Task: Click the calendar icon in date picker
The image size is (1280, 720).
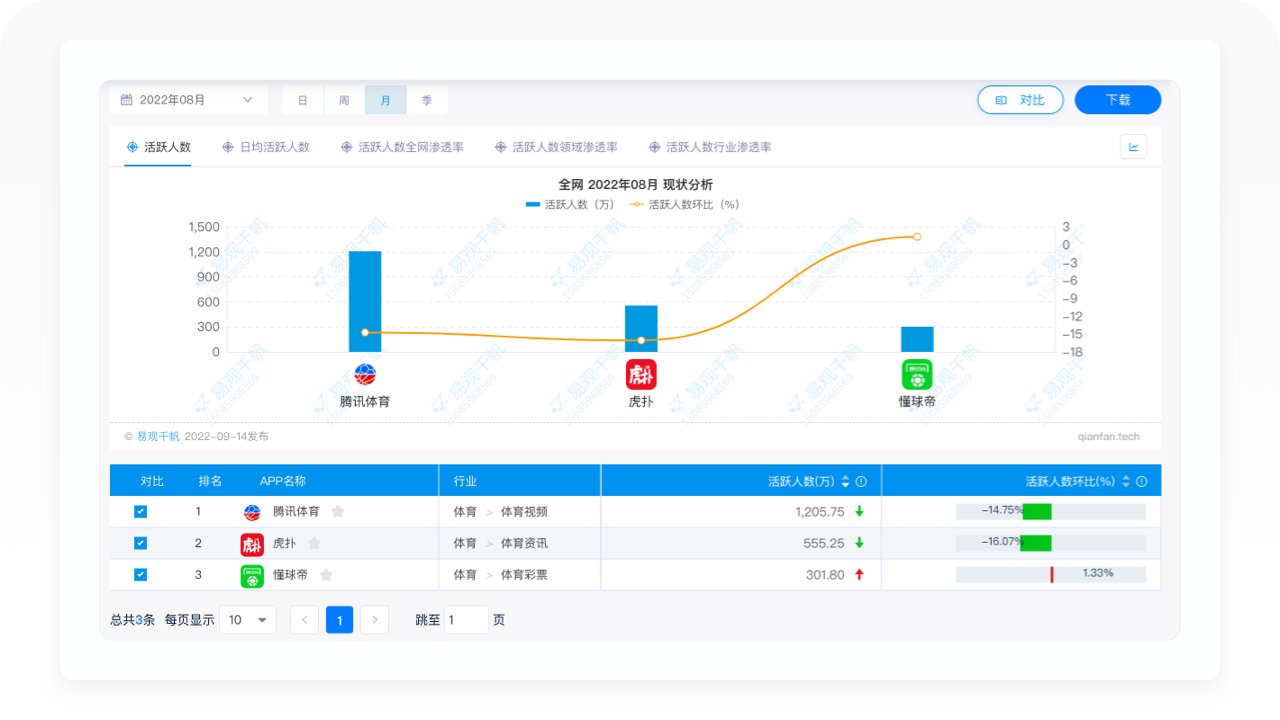Action: [x=127, y=100]
